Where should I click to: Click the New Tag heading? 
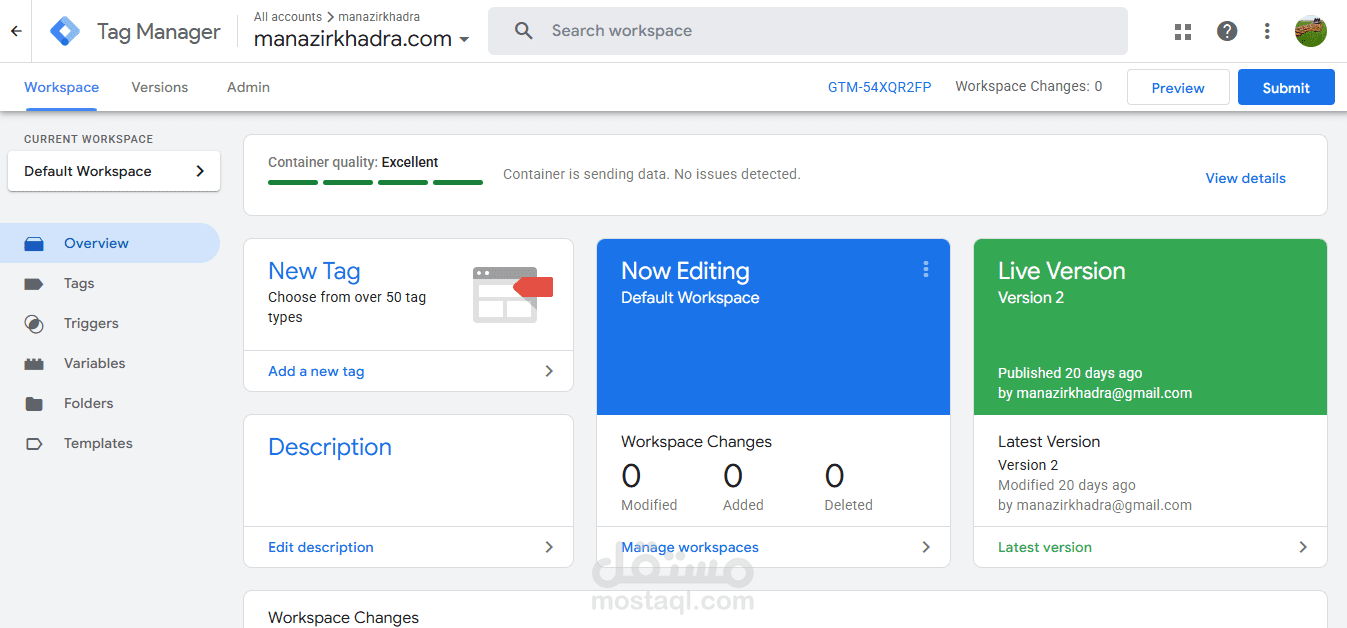(314, 271)
